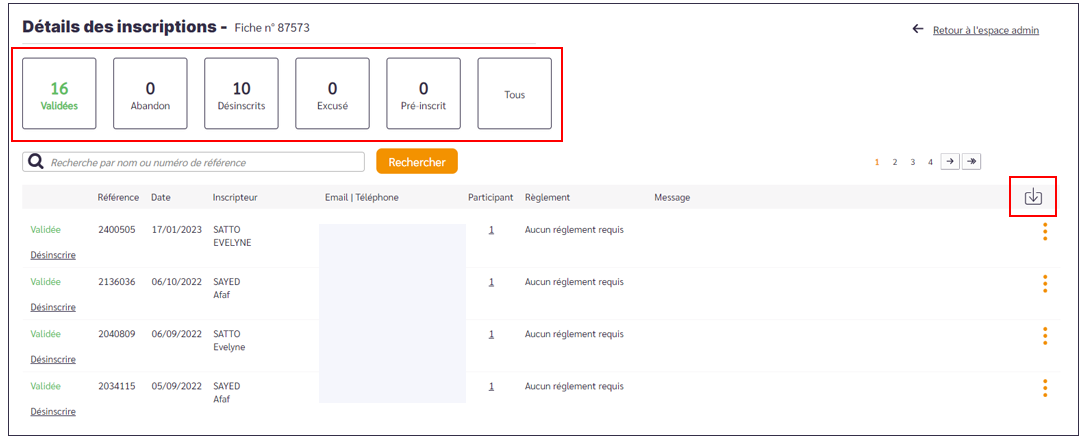Jump to last page arrow
This screenshot has width=1090, height=443.
tap(970, 161)
